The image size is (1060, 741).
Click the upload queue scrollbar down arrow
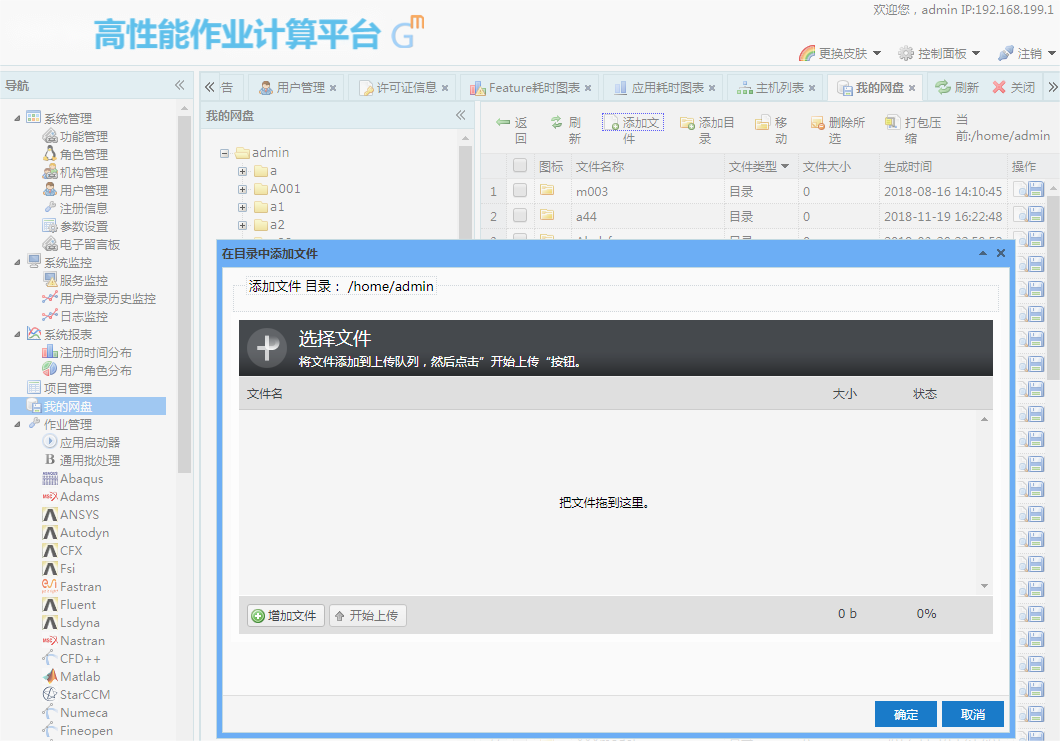(x=984, y=586)
